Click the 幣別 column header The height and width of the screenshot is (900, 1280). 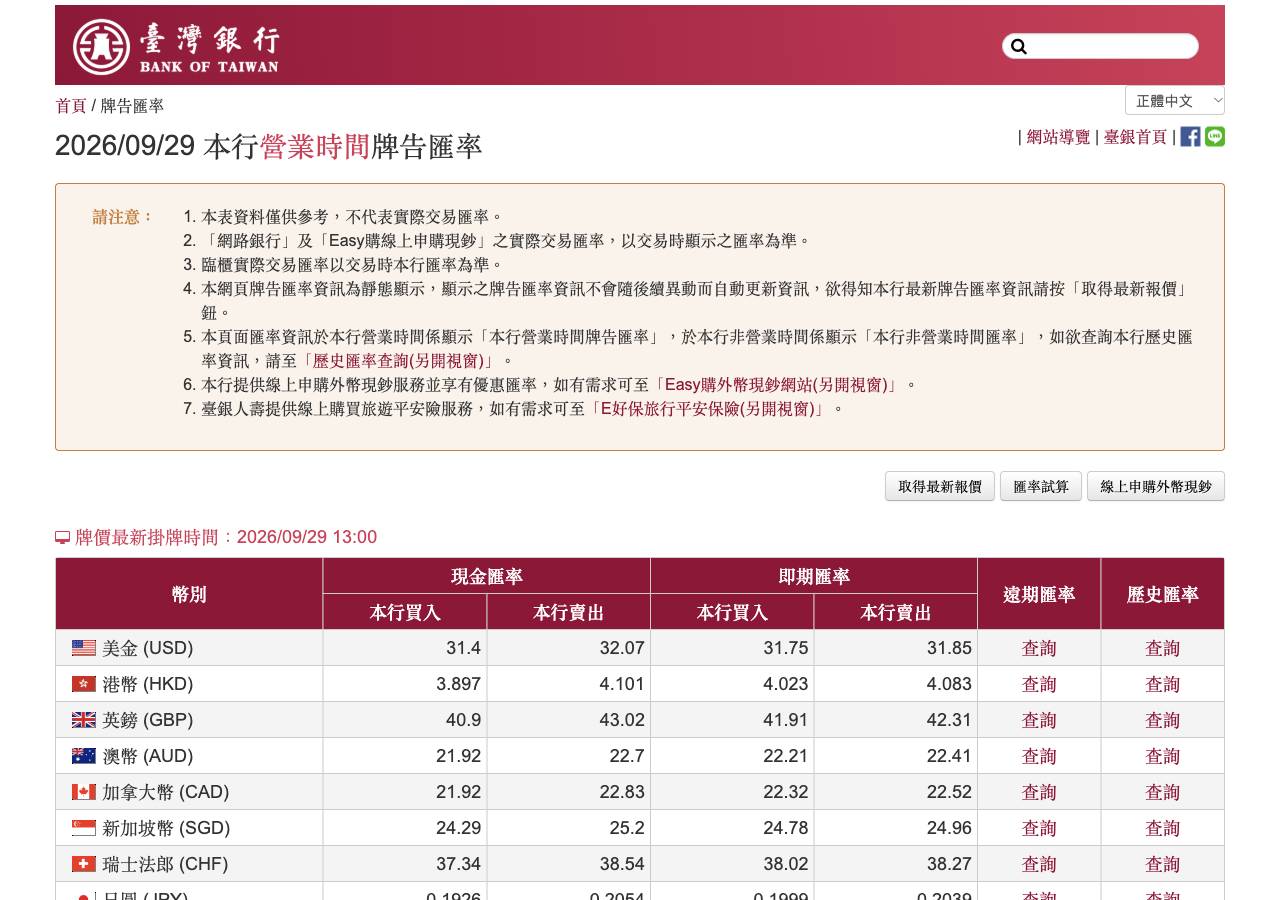(189, 594)
